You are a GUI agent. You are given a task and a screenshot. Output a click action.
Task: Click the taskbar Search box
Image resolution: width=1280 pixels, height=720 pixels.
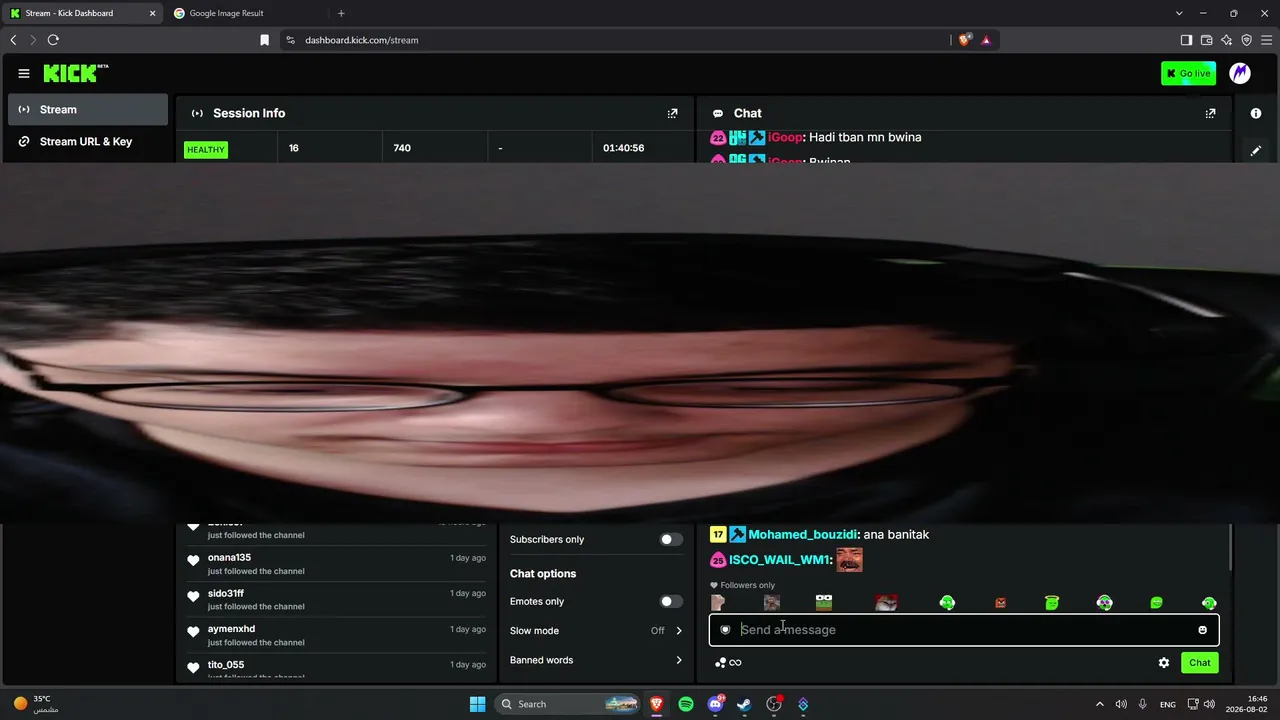[x=568, y=704]
